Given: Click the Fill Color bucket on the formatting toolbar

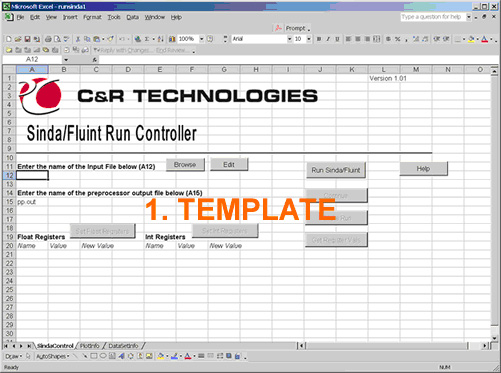Looking at the screenshot, I should [471, 39].
